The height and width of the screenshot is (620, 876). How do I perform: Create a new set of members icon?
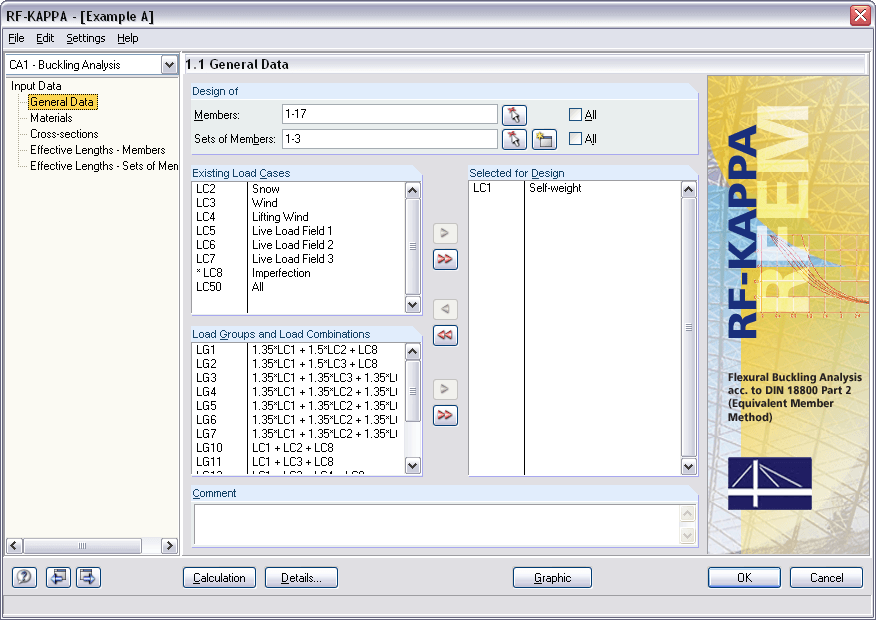544,139
